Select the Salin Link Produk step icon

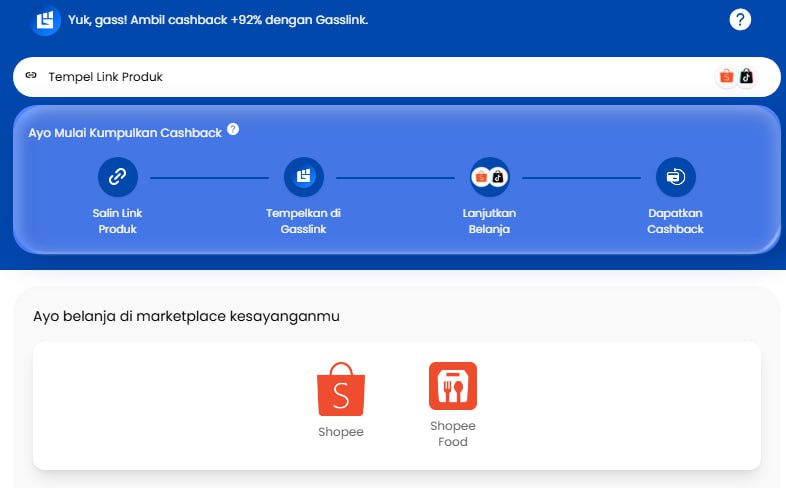click(x=117, y=177)
